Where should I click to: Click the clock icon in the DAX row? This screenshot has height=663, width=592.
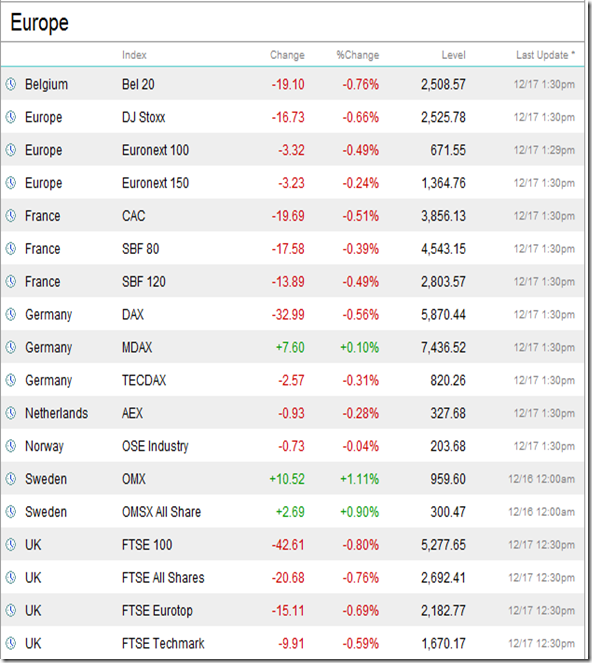coord(11,314)
